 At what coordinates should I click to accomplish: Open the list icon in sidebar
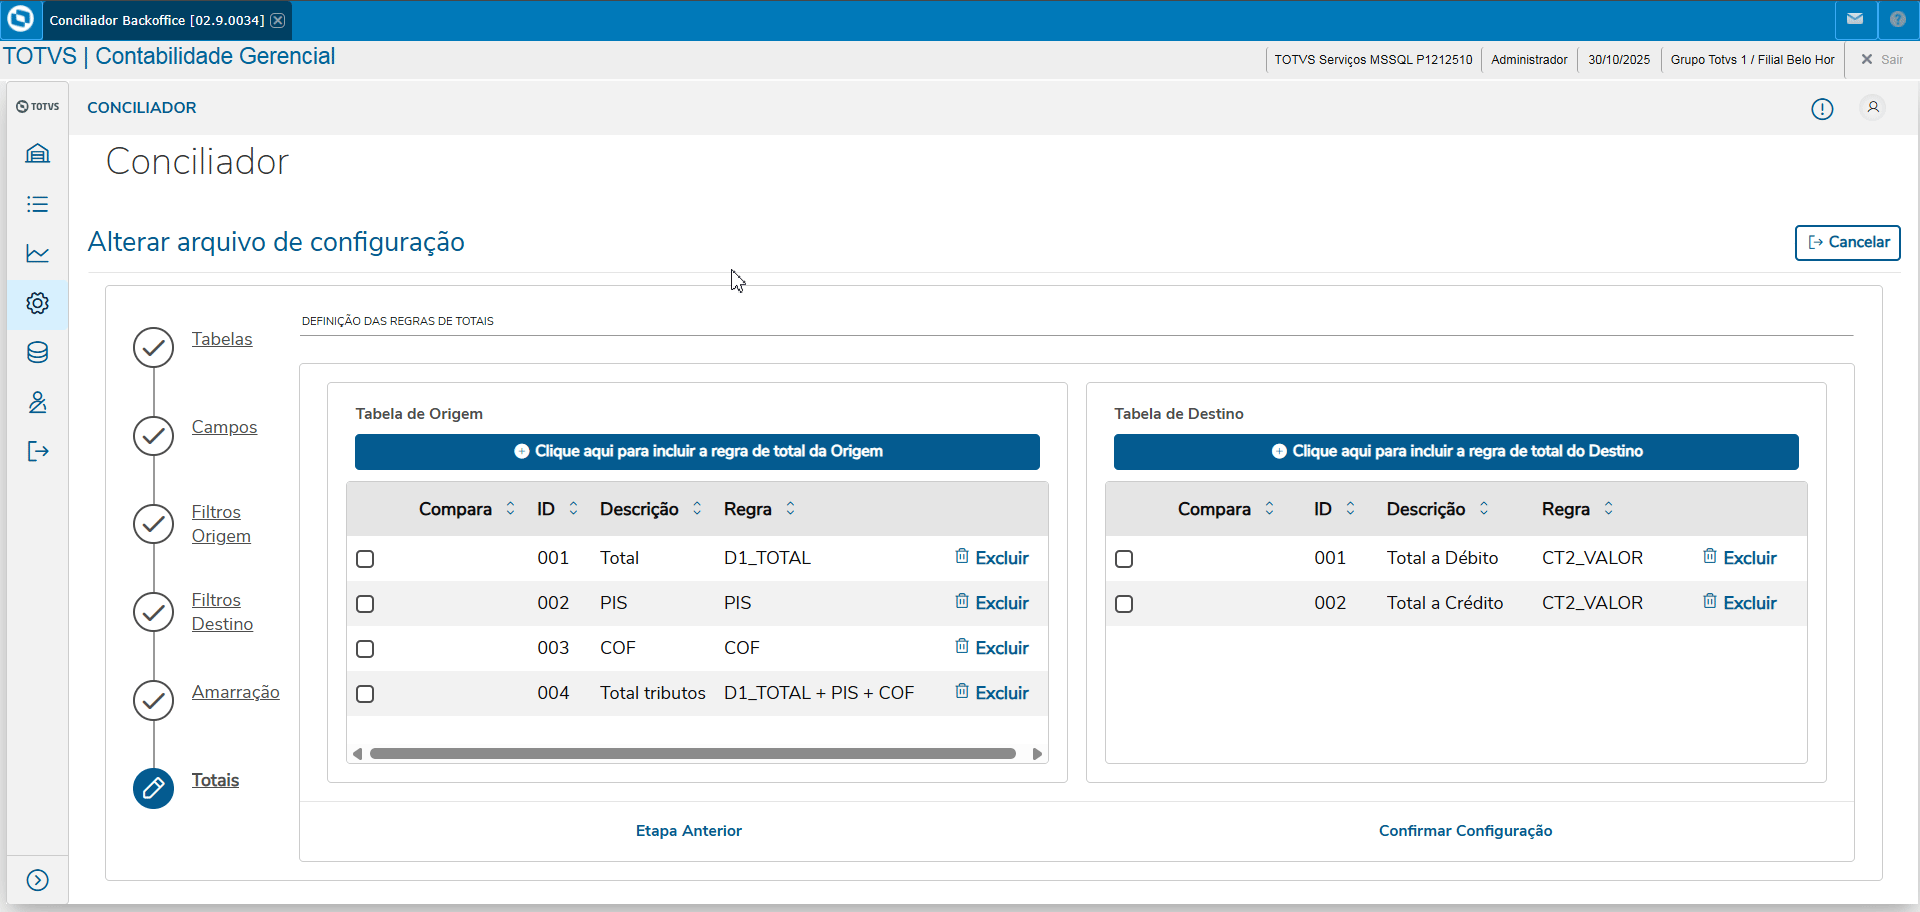coord(38,204)
